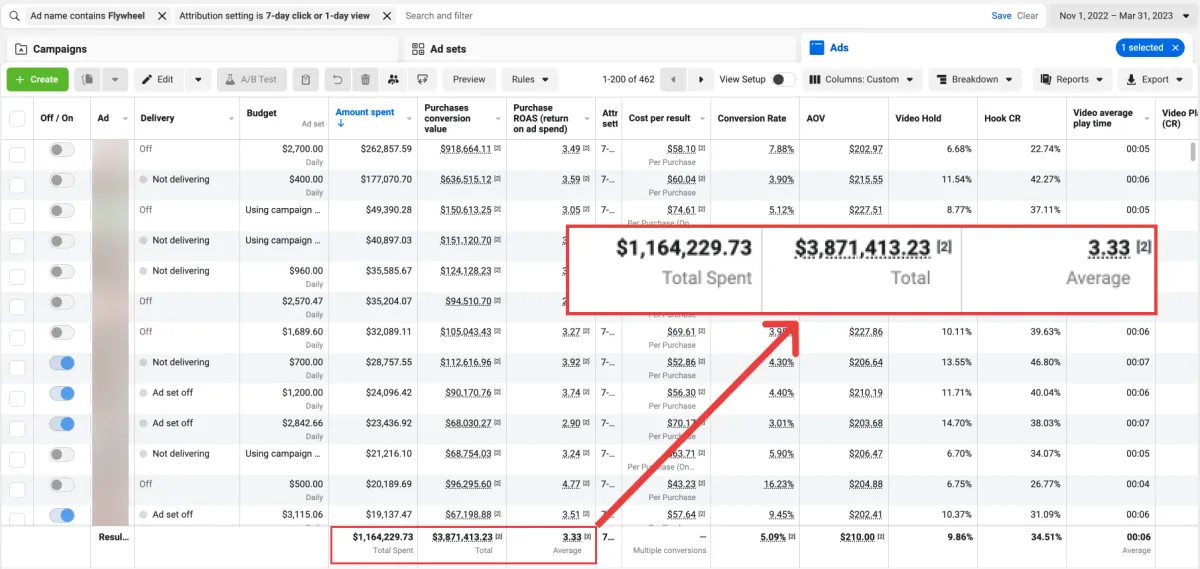Remove the 'Ad name contains Flywheel' filter
Screen dimensions: 1200x569
(x=162, y=16)
